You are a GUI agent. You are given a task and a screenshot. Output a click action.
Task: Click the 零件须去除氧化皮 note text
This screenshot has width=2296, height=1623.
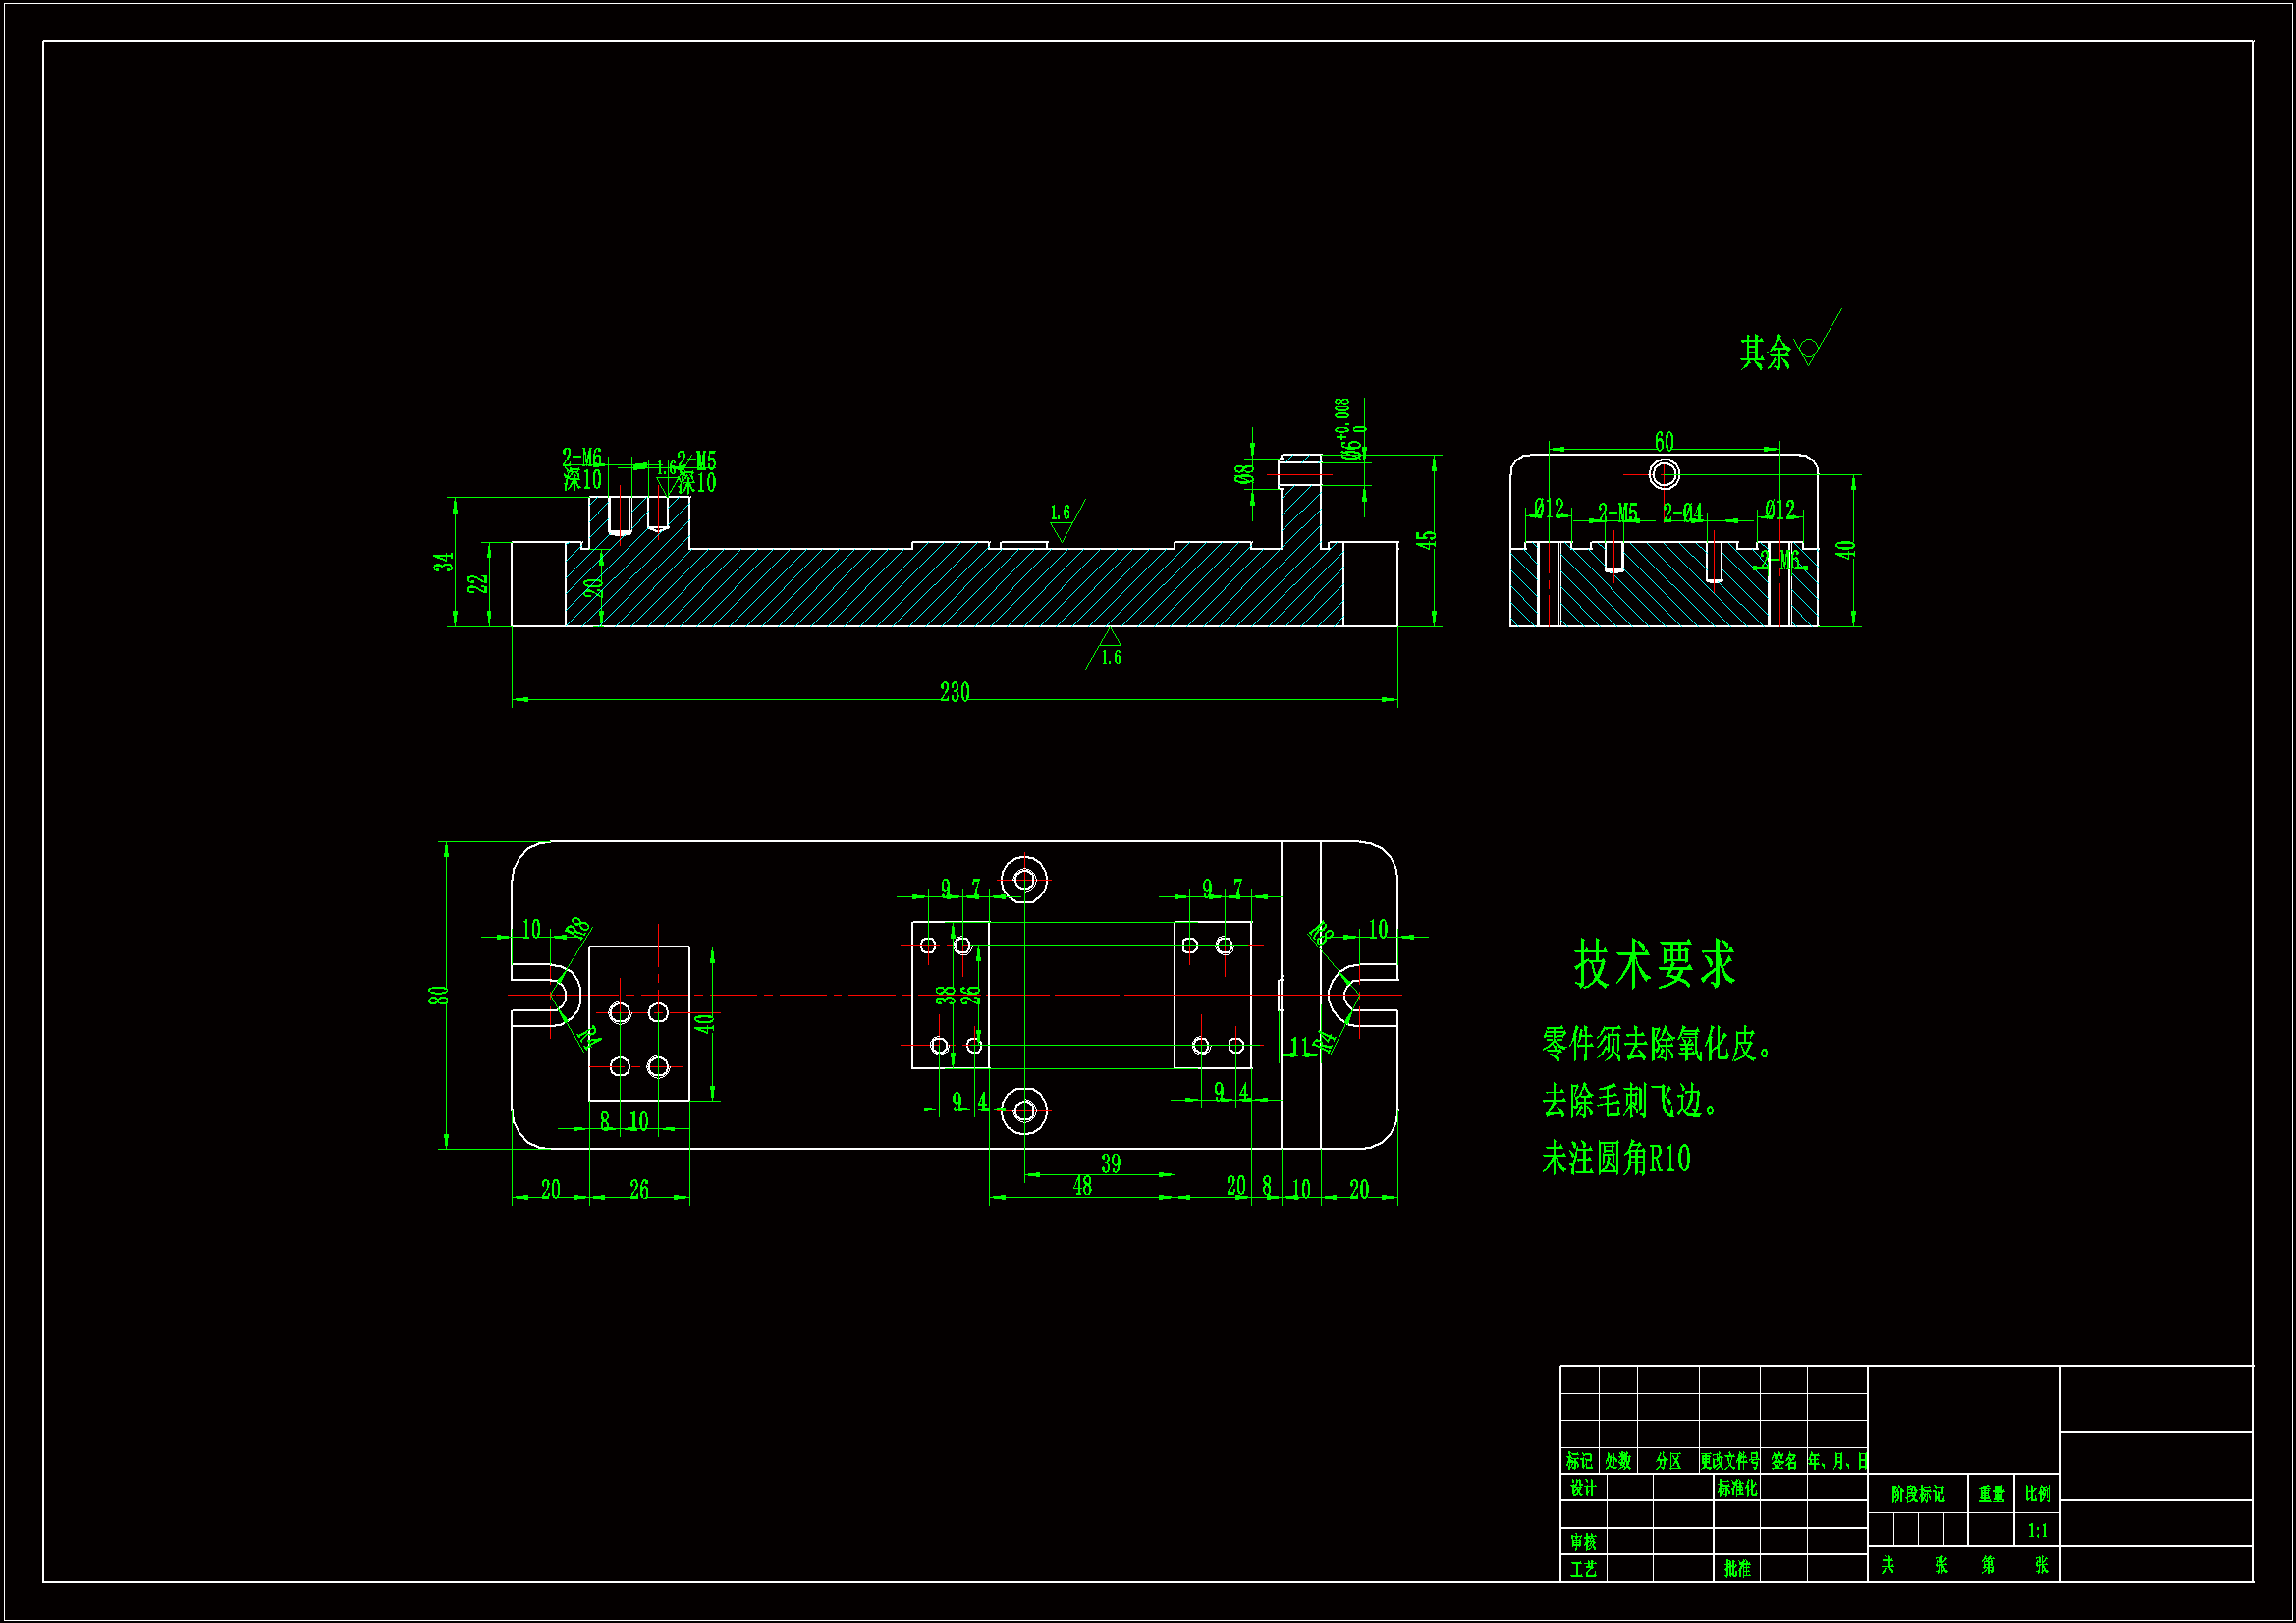pyautogui.click(x=1657, y=1044)
